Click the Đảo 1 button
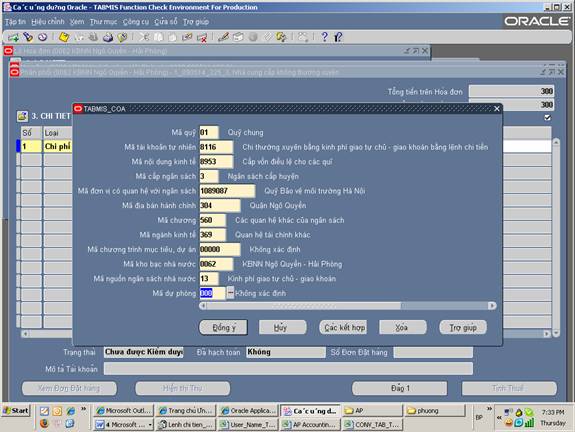This screenshot has width=575, height=432. (399, 388)
